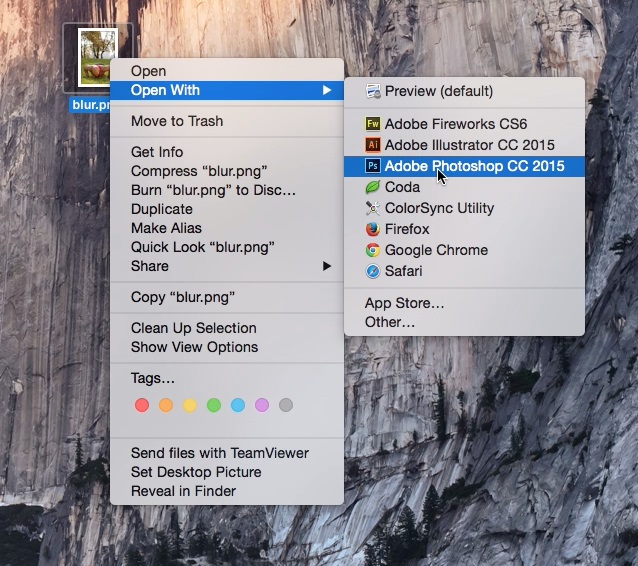This screenshot has height=566, width=638.
Task: Choose Other… in submenu
Action: [x=464, y=322]
